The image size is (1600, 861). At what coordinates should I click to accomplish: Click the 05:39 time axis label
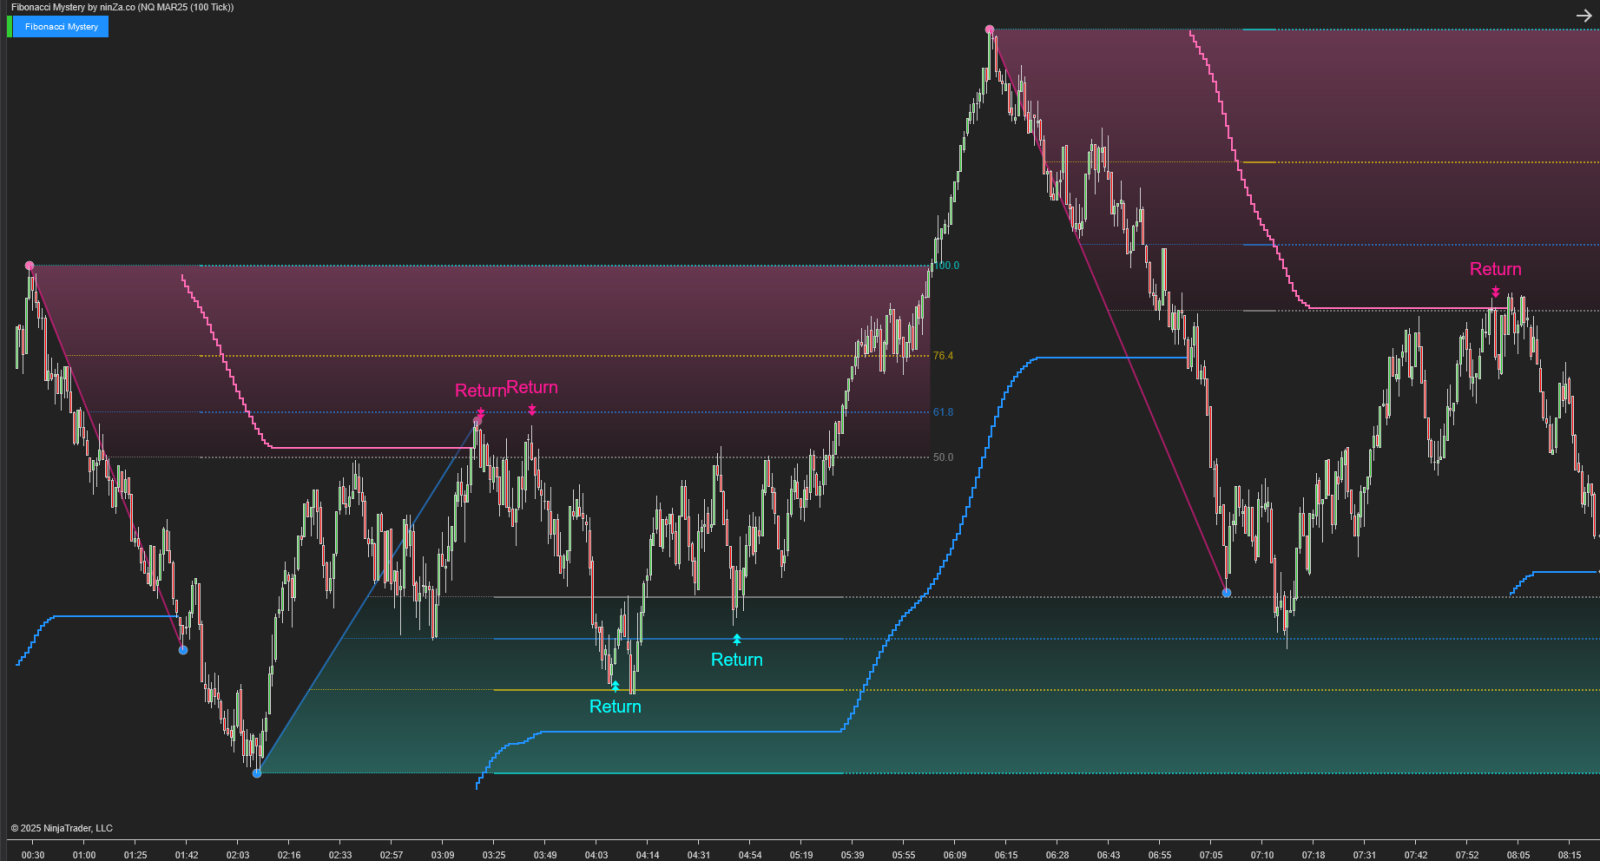point(852,855)
